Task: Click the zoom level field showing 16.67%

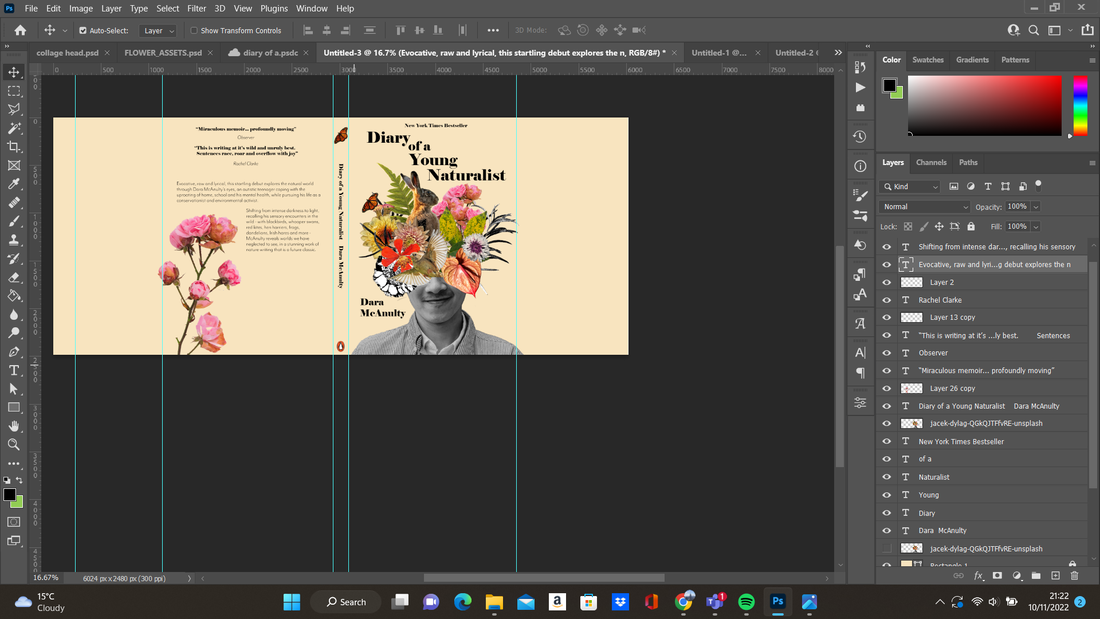Action: pos(46,578)
